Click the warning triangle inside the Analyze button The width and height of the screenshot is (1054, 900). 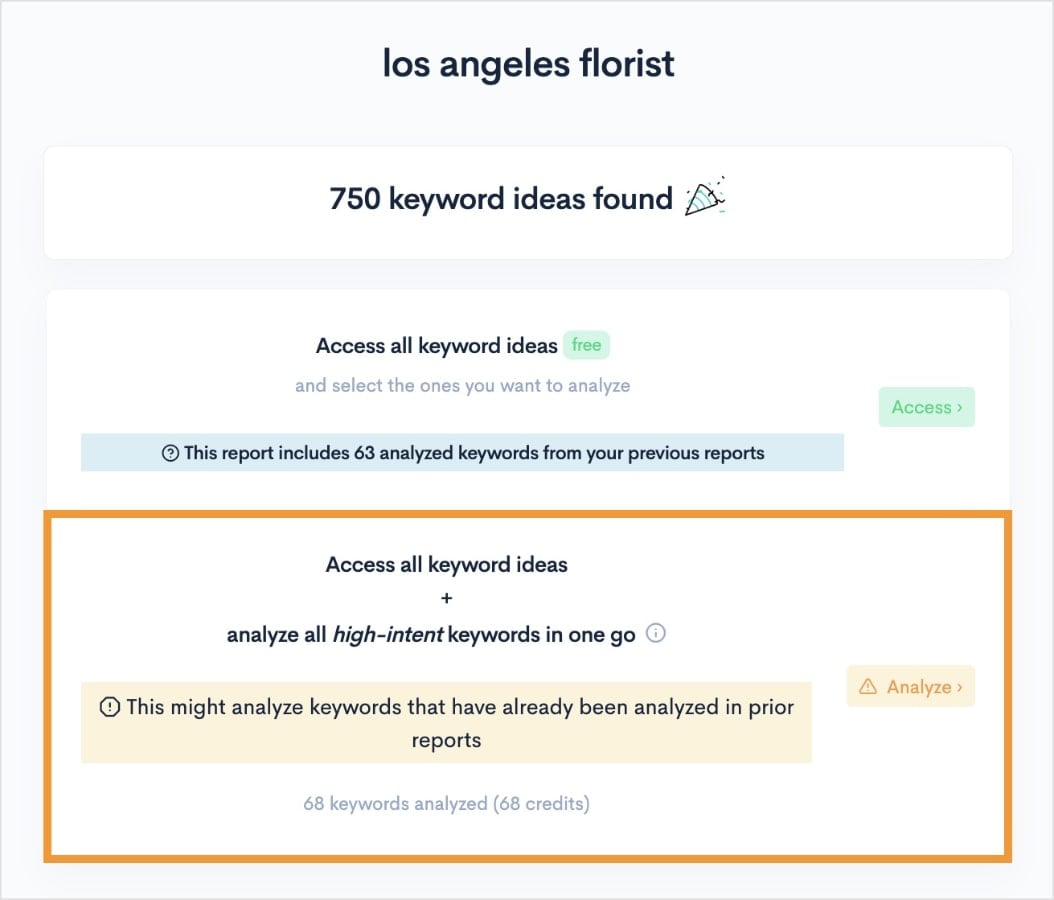pyautogui.click(x=866, y=686)
